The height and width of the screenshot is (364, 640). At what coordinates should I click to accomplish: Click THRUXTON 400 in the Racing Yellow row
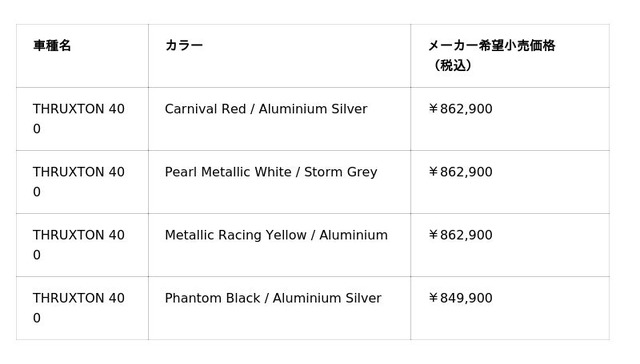click(x=79, y=245)
